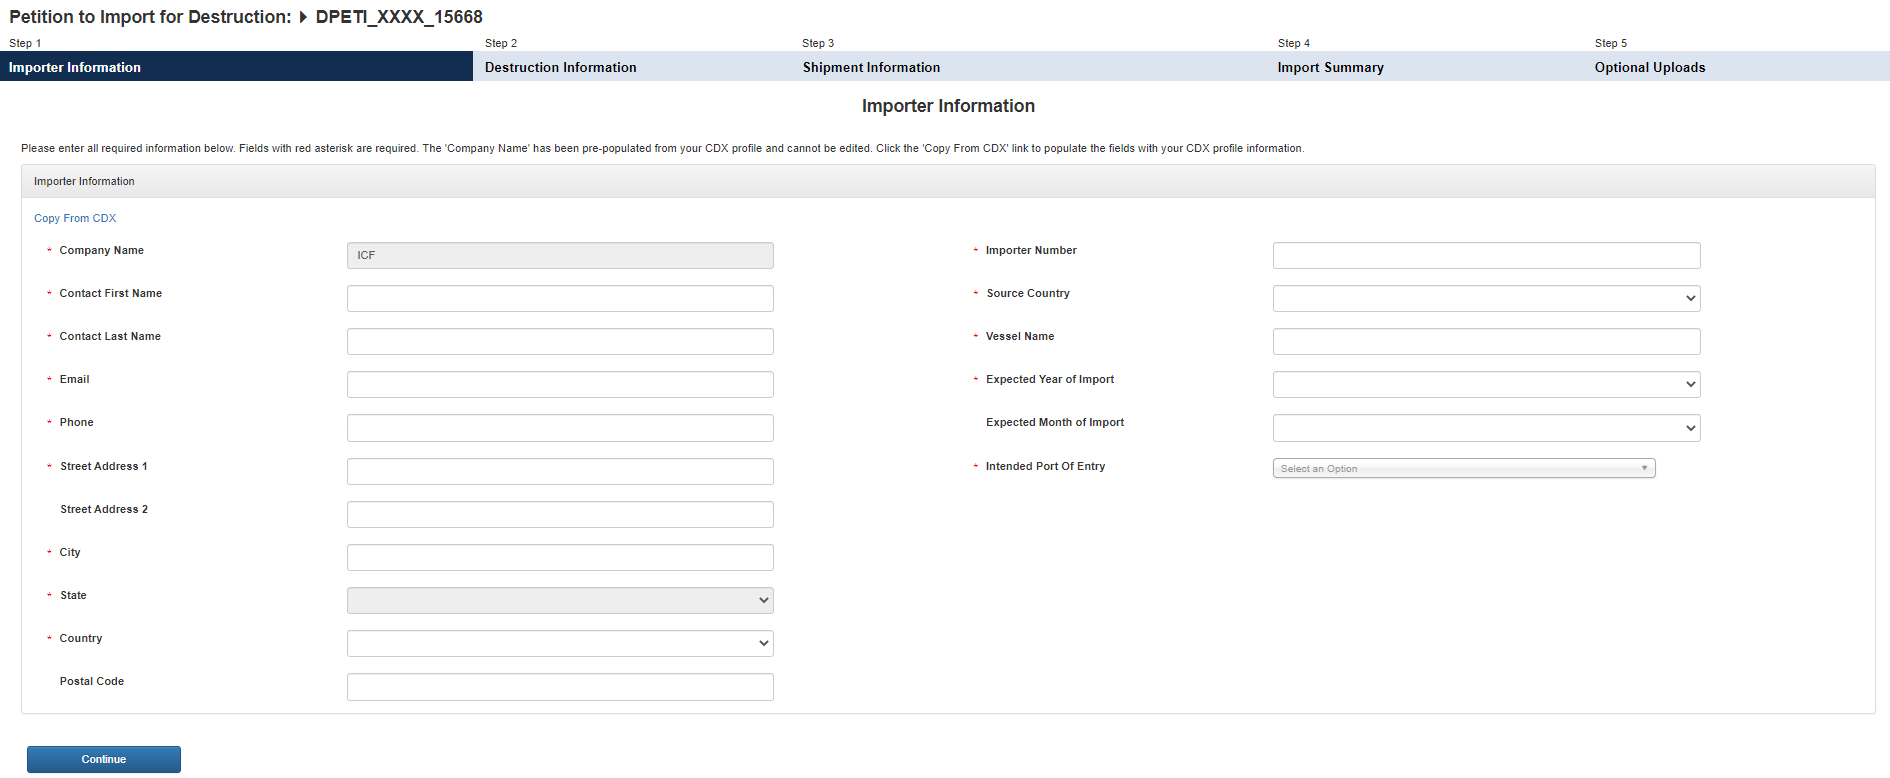The width and height of the screenshot is (1890, 778).
Task: Focus the Vessel Name text box
Action: click(1486, 341)
